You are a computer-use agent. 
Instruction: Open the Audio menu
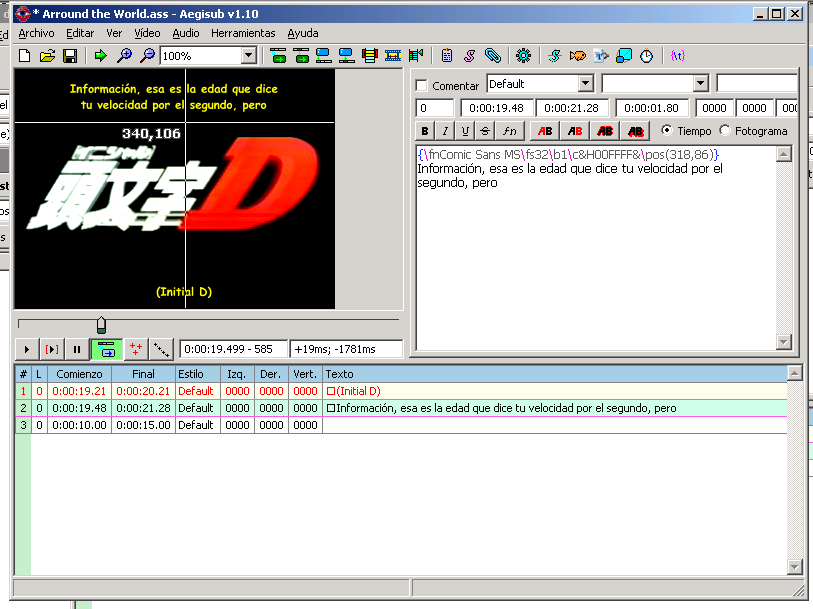tap(186, 33)
